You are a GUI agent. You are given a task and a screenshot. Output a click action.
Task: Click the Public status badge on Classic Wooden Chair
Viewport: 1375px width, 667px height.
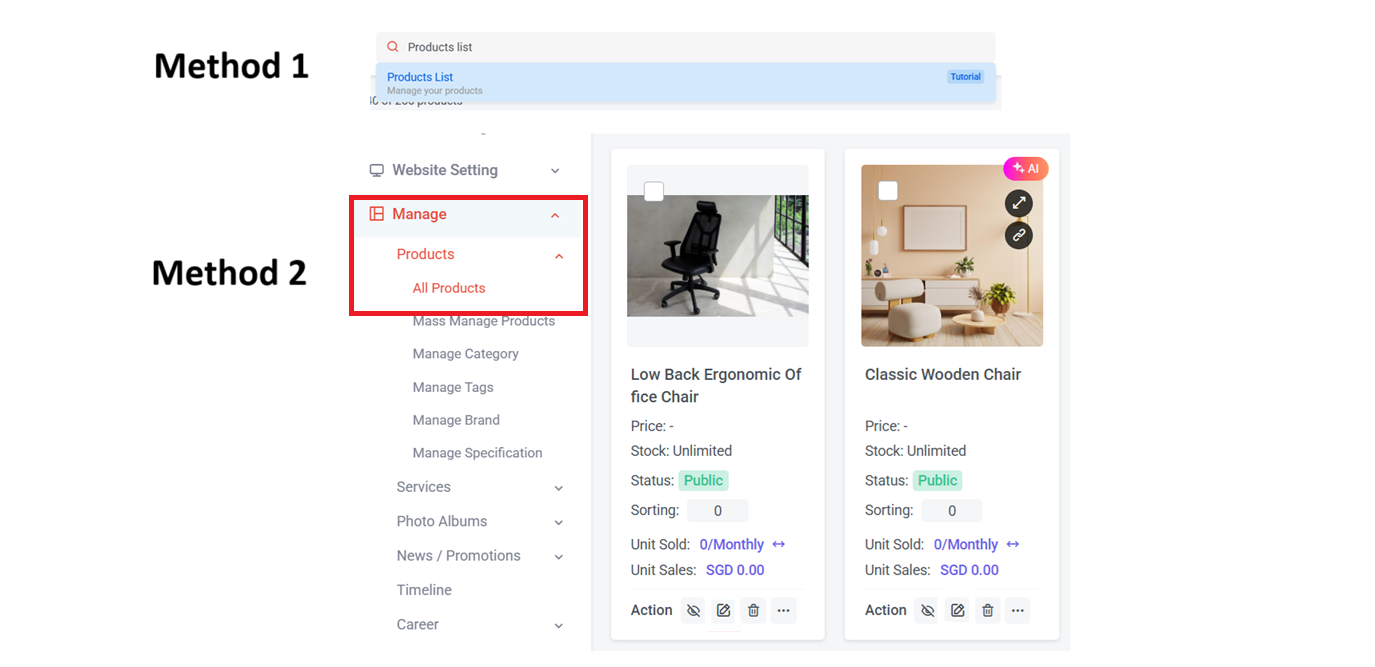937,480
